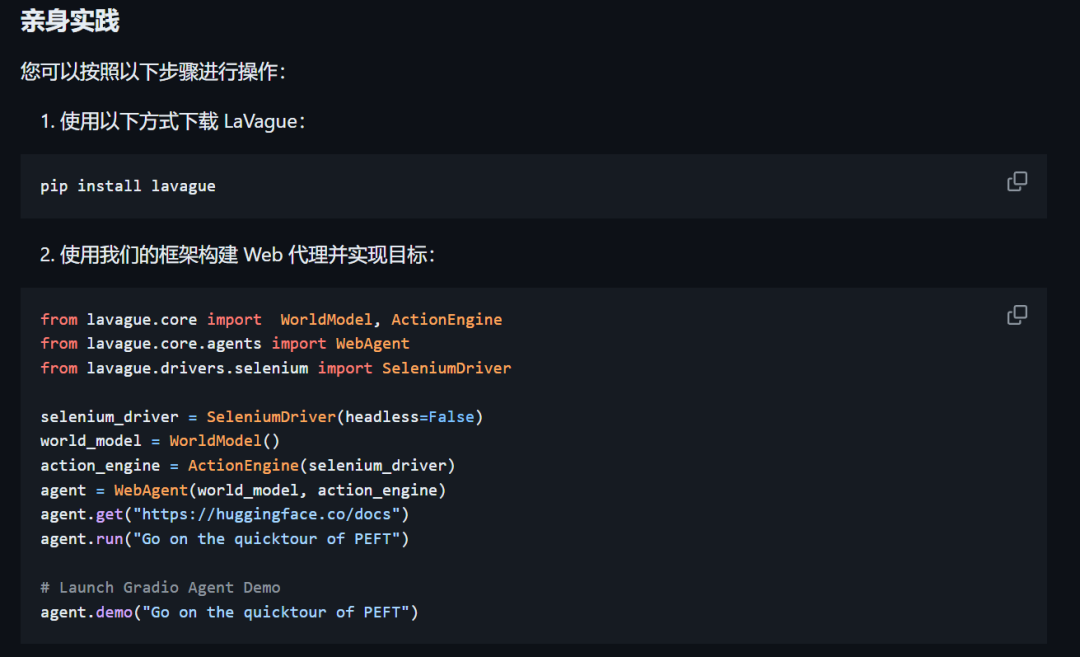Copy the Python WebAgent code block

tap(1017, 315)
